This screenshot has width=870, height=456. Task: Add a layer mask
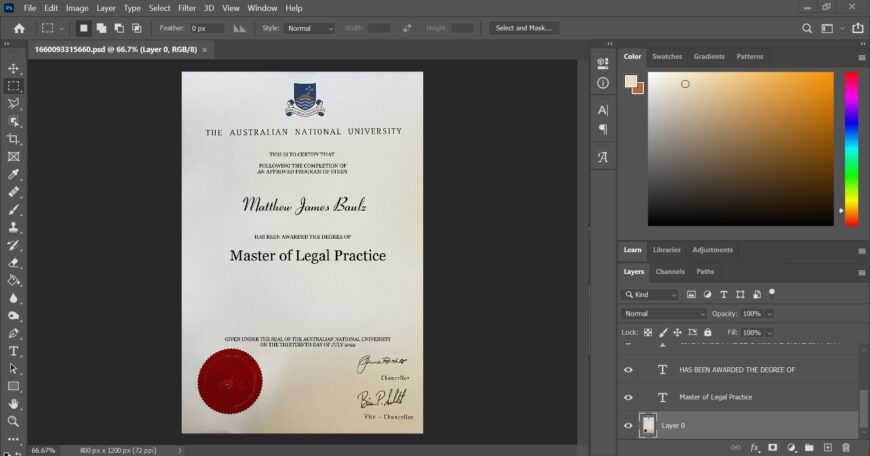pyautogui.click(x=773, y=447)
